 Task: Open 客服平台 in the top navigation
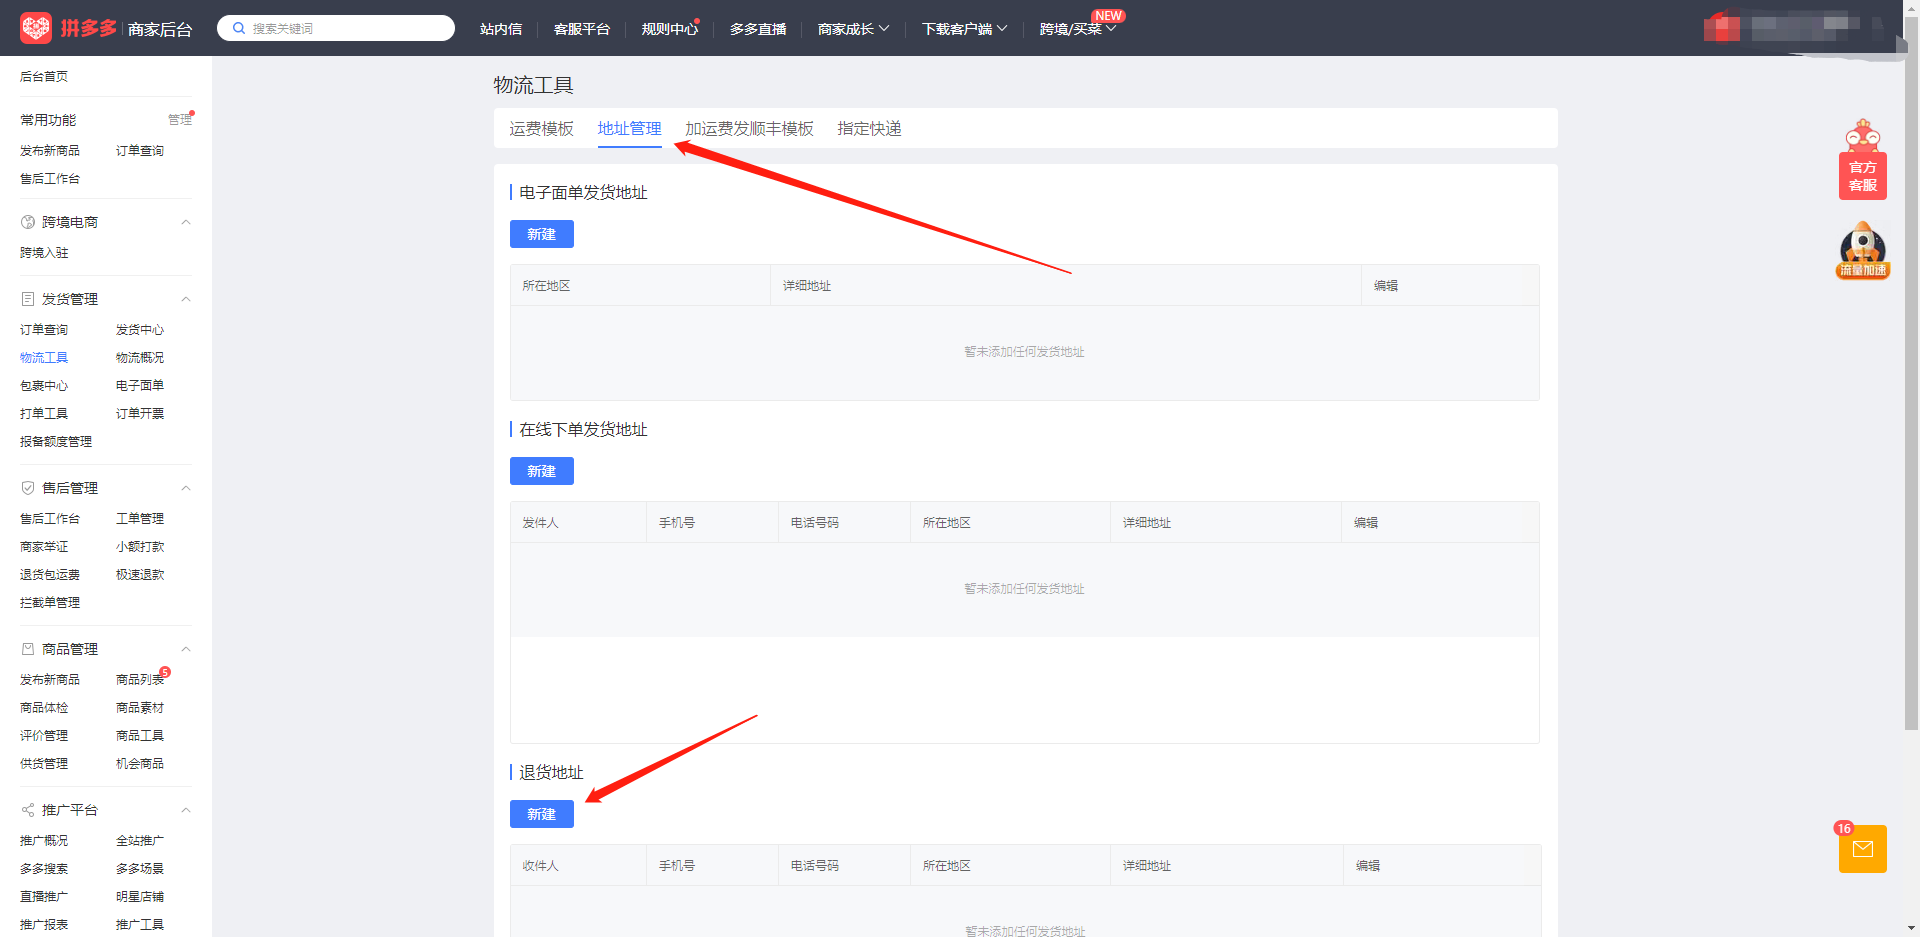(582, 29)
